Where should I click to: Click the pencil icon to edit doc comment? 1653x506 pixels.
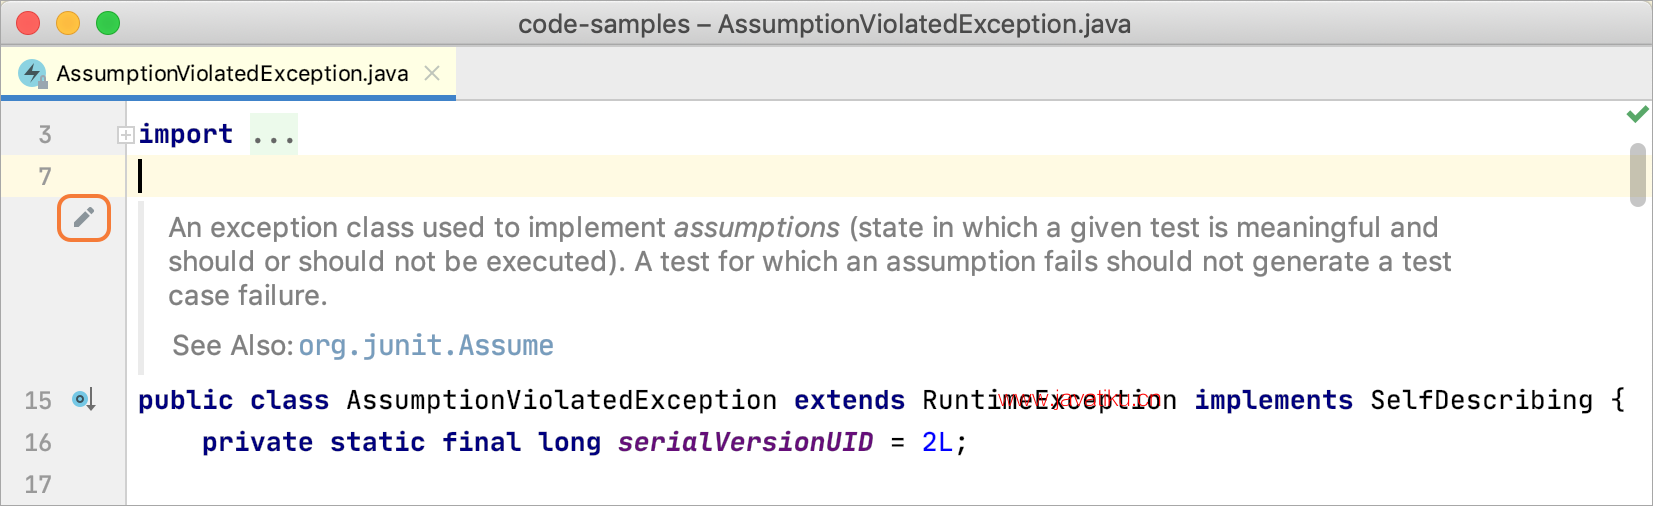84,218
